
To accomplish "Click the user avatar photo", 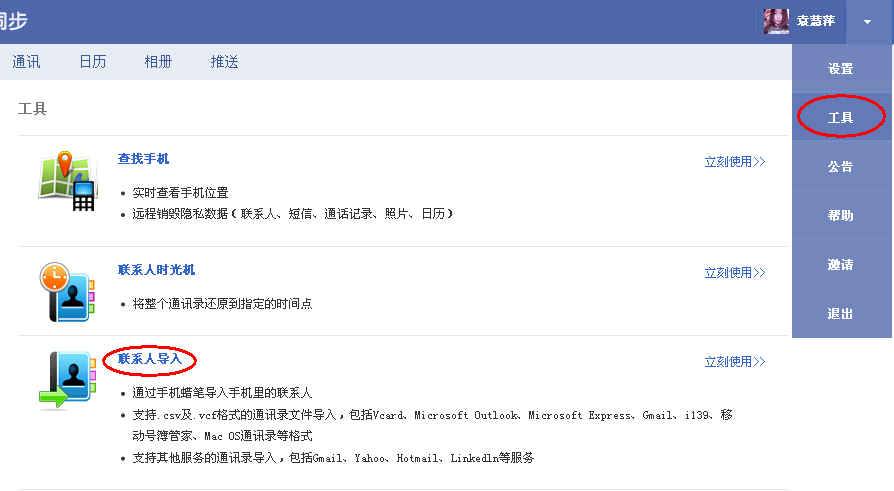I will [776, 21].
